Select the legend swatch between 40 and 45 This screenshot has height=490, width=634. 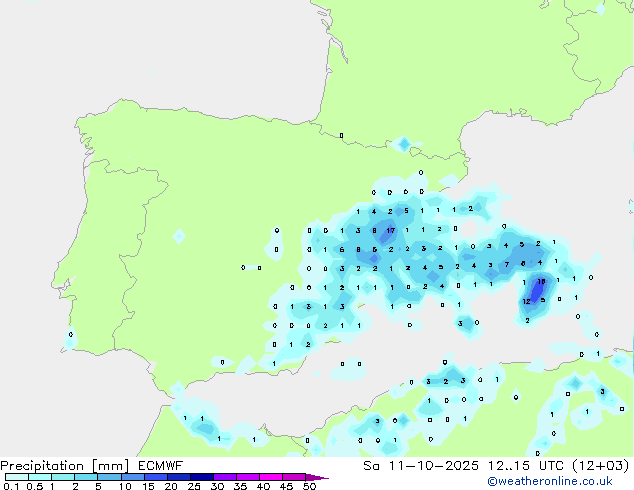[x=271, y=477]
